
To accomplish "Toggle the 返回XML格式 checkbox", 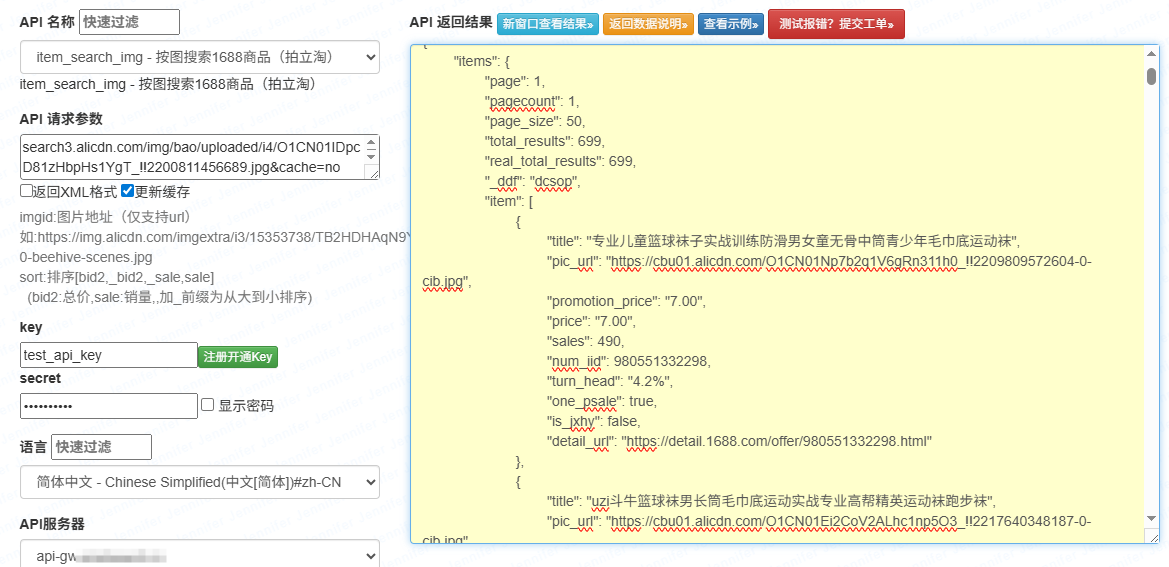I will (27, 191).
